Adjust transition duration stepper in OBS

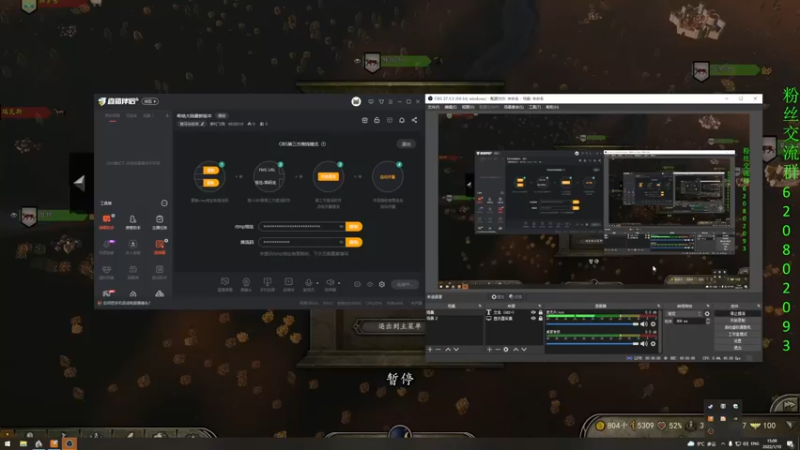(x=708, y=321)
